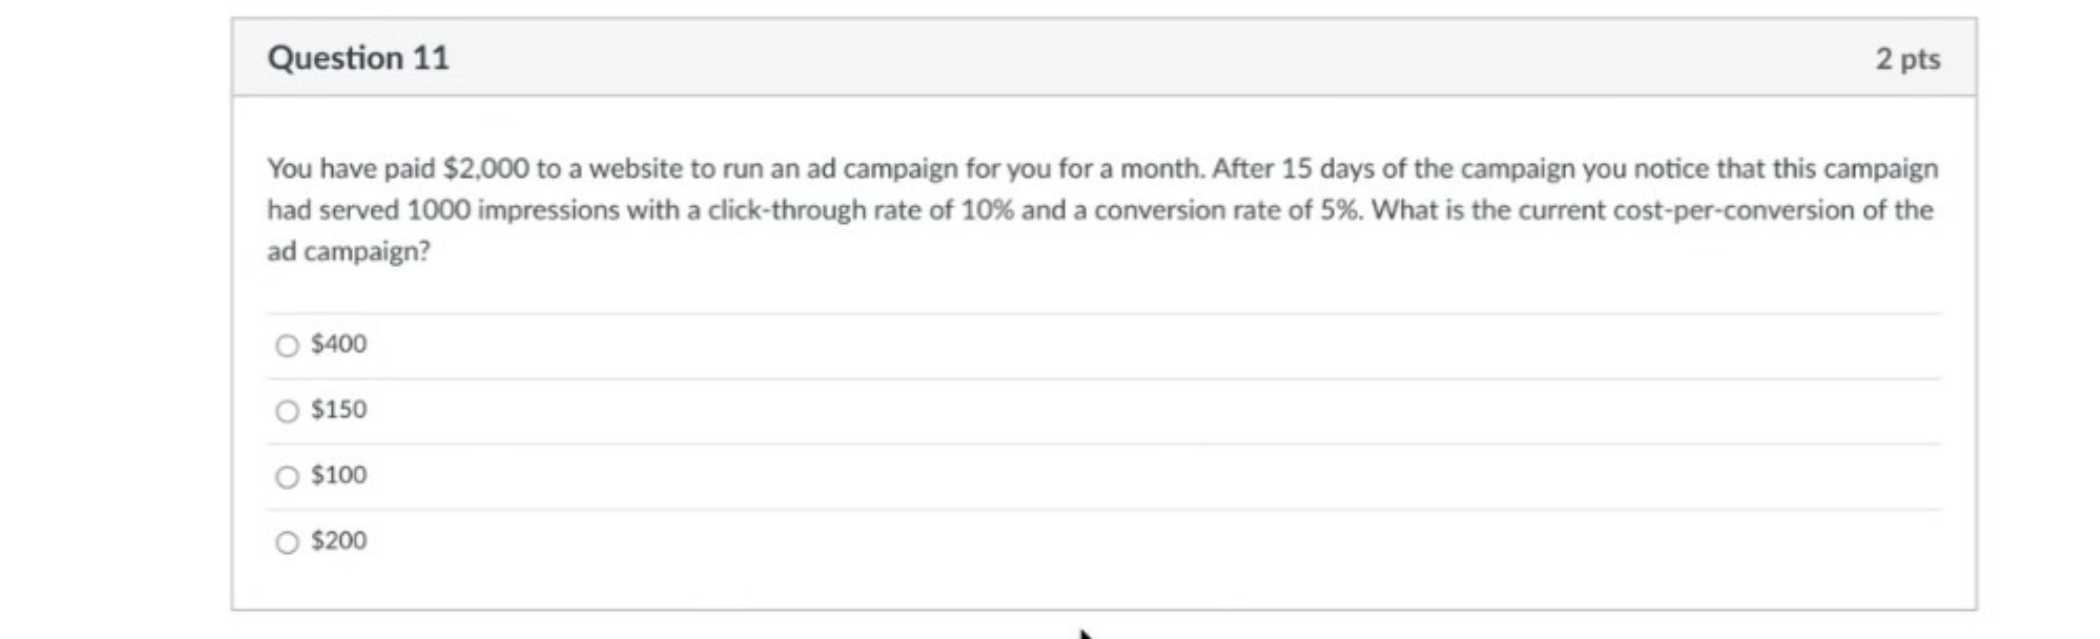Screen dimensions: 2100x639
Task: Click the "$200" answer label text
Action: [339, 541]
